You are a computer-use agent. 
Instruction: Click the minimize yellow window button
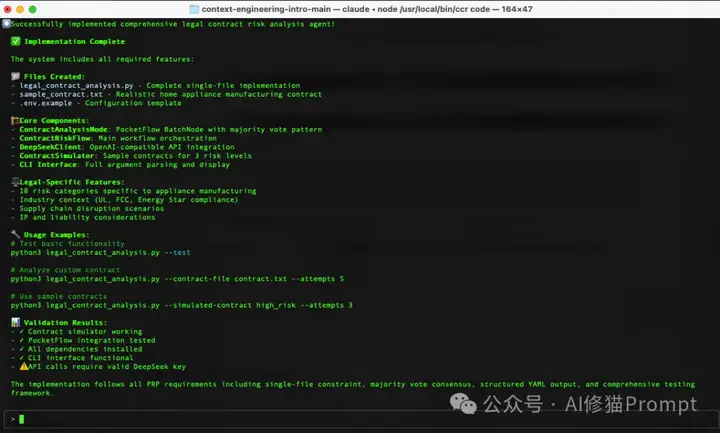tap(20, 9)
